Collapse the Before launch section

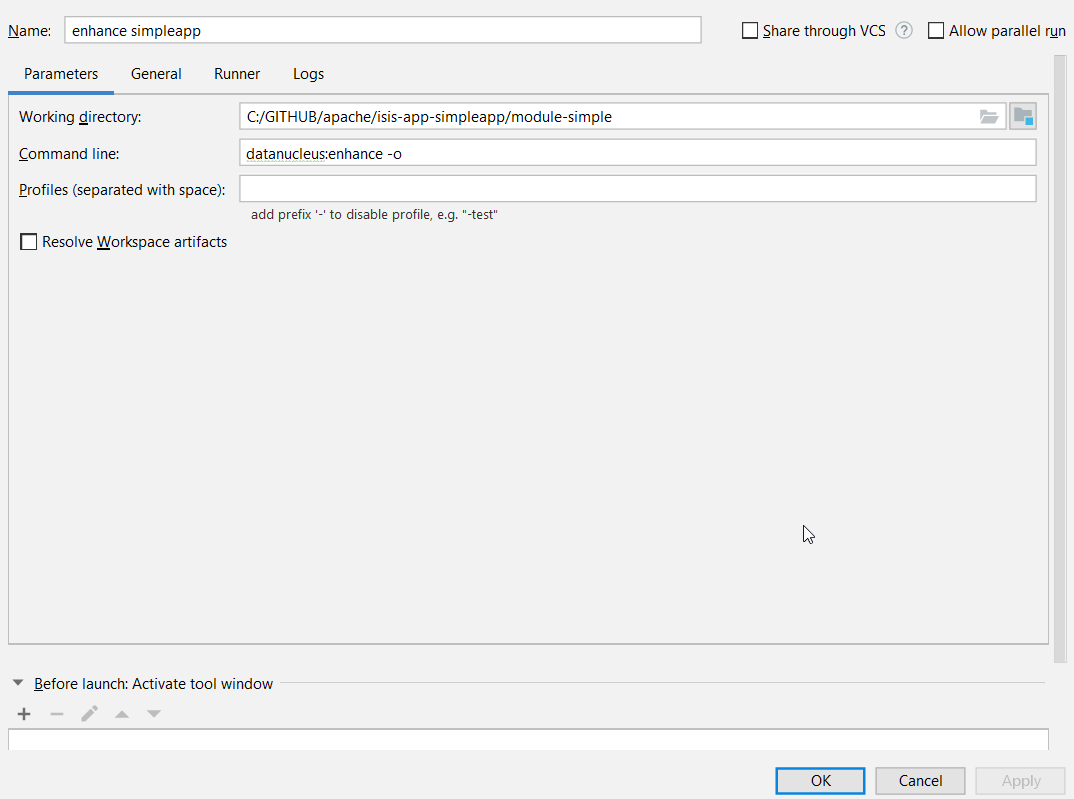coord(17,681)
